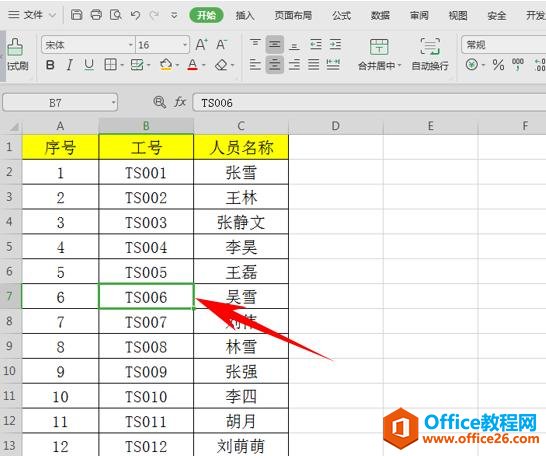Screen dimensions: 546x456
Task: Select cell containing TS011
Action: [146, 421]
